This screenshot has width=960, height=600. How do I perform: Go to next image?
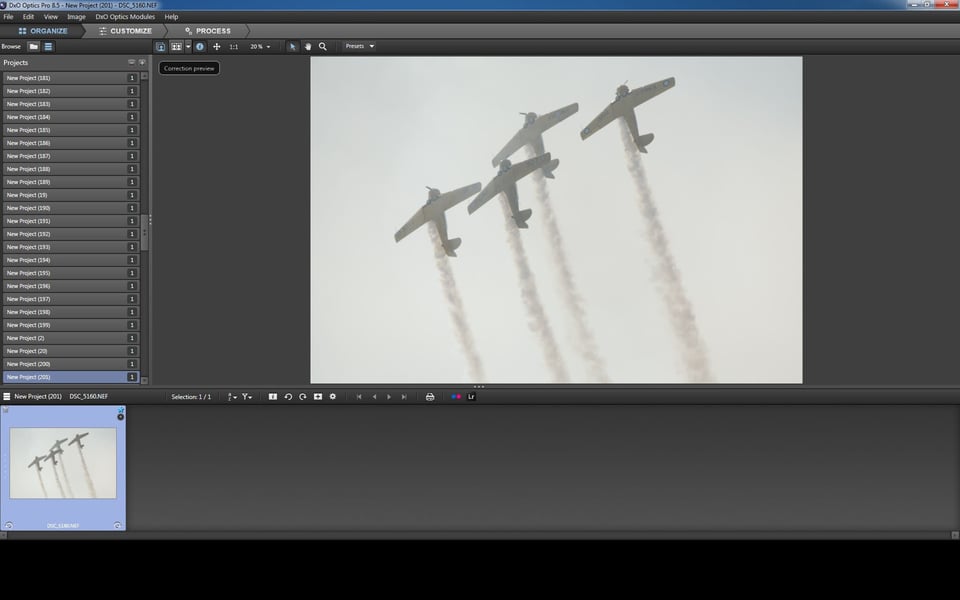point(389,397)
